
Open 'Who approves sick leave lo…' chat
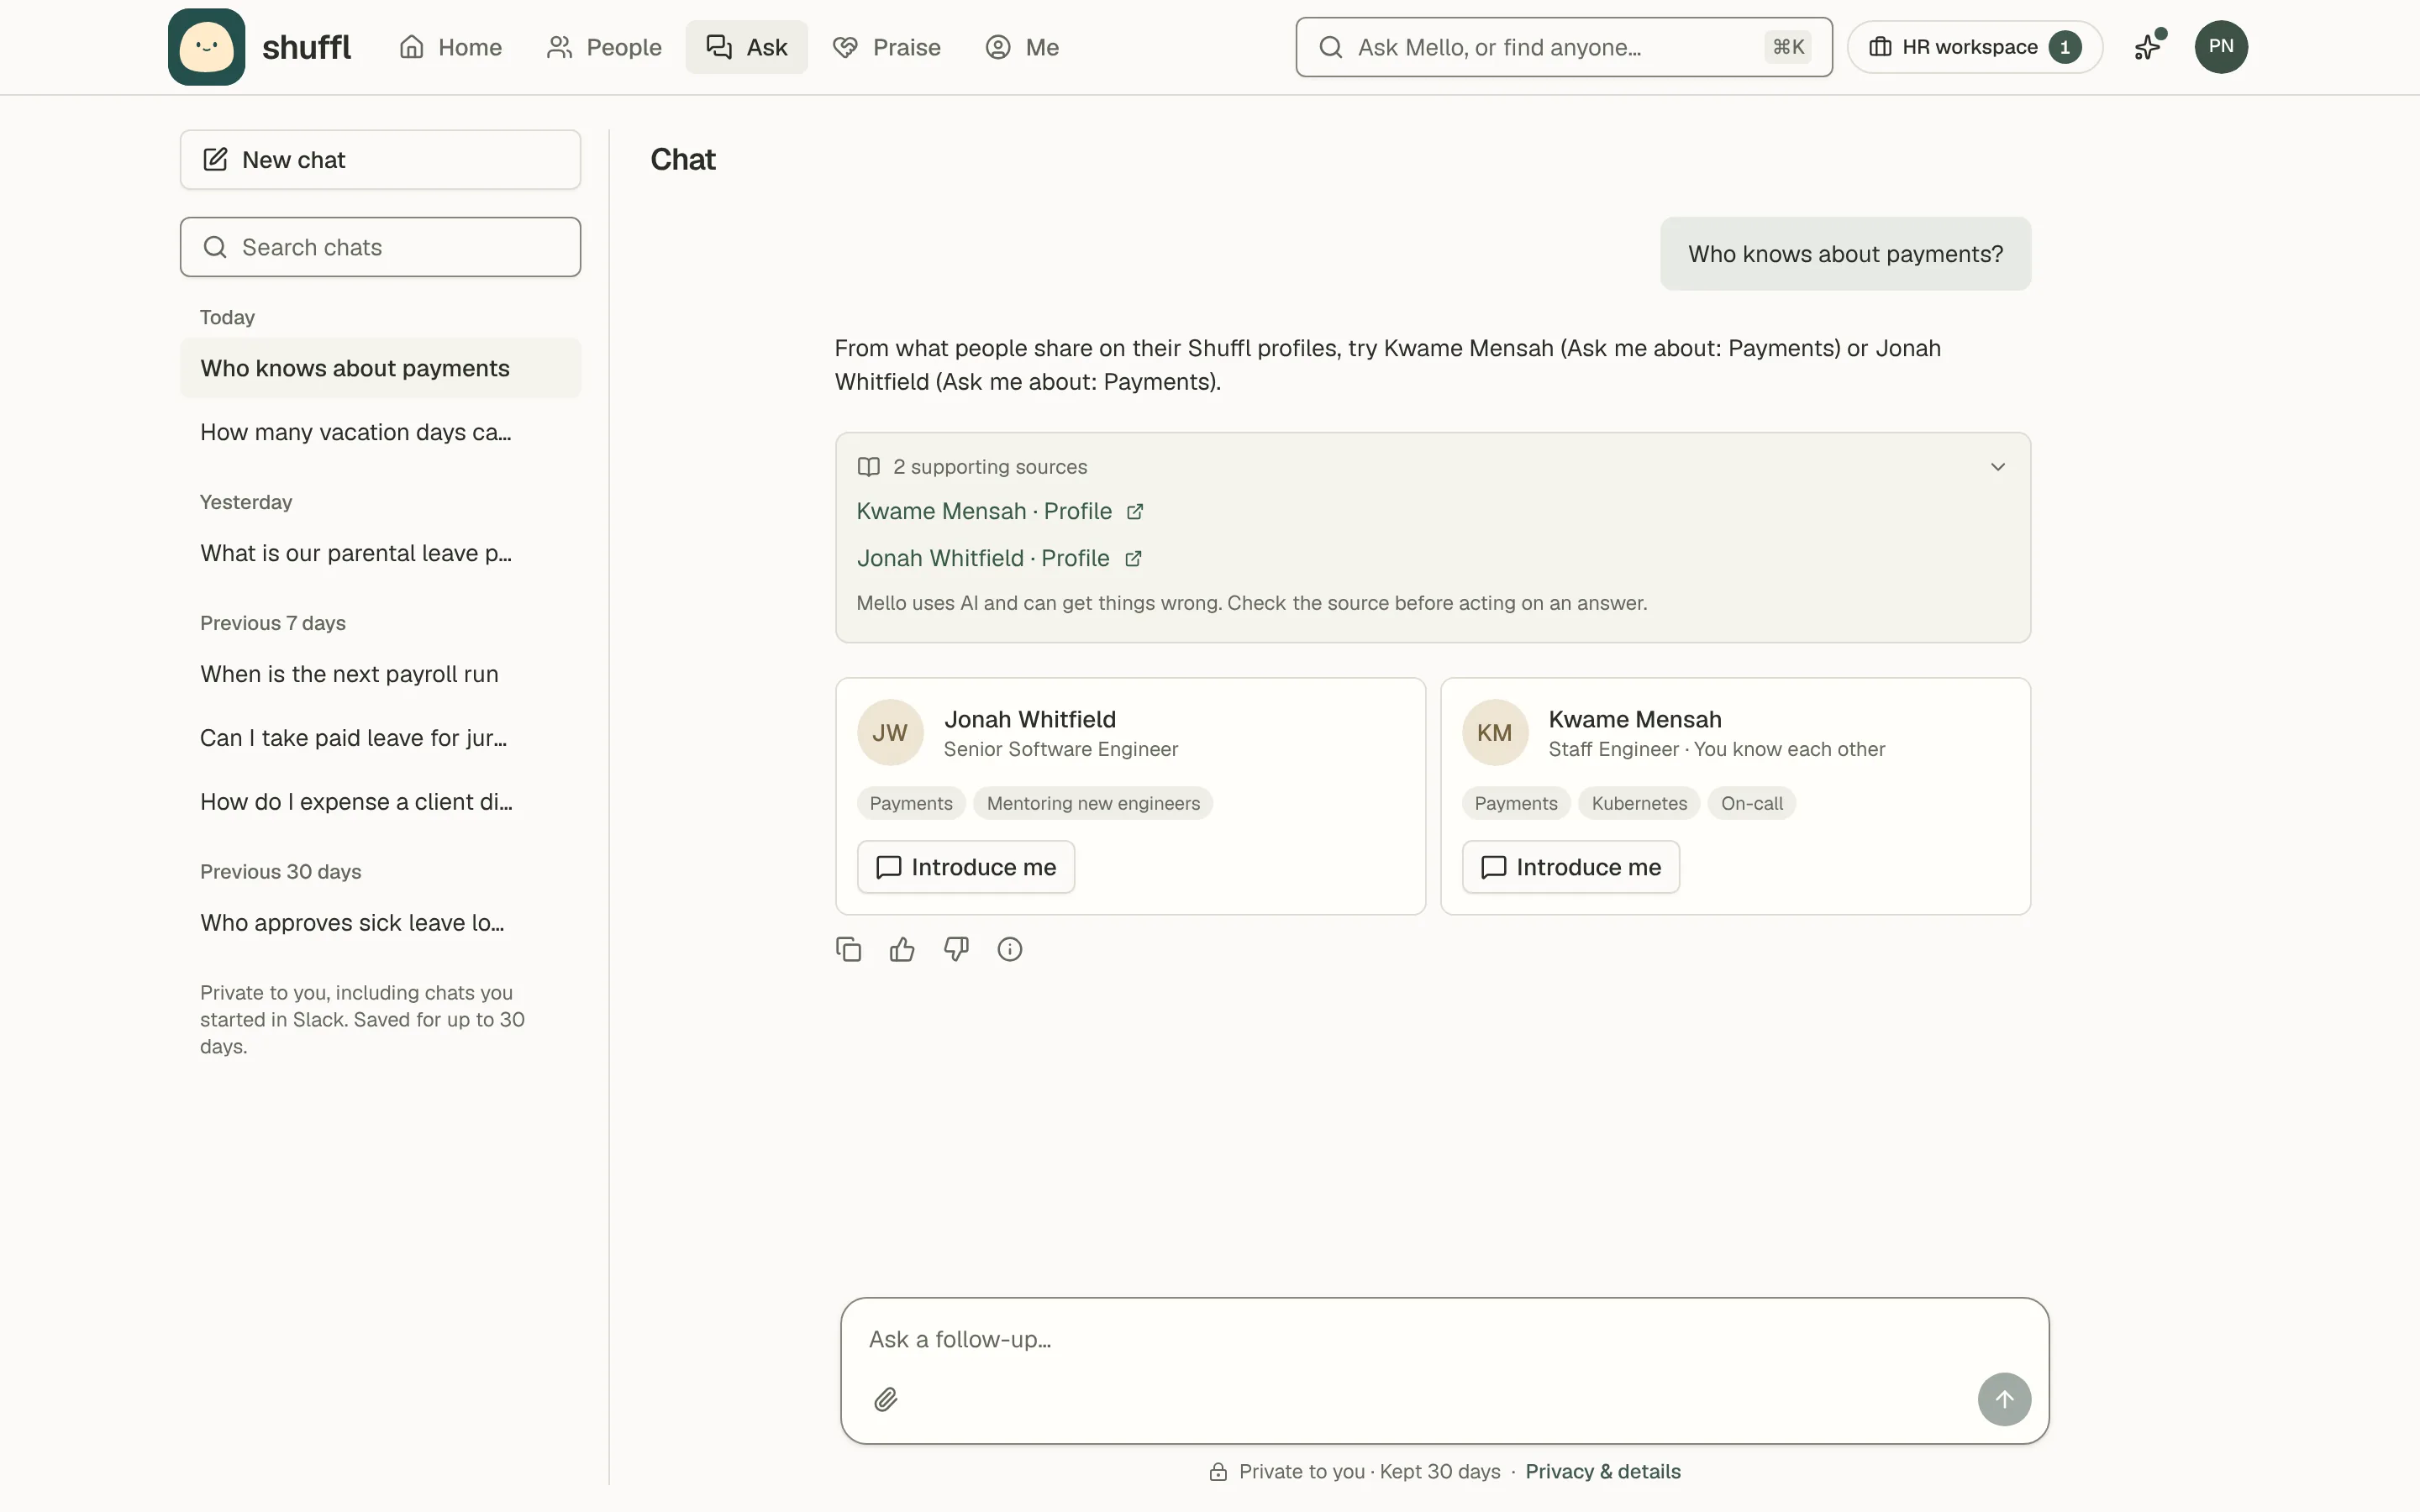(x=380, y=923)
